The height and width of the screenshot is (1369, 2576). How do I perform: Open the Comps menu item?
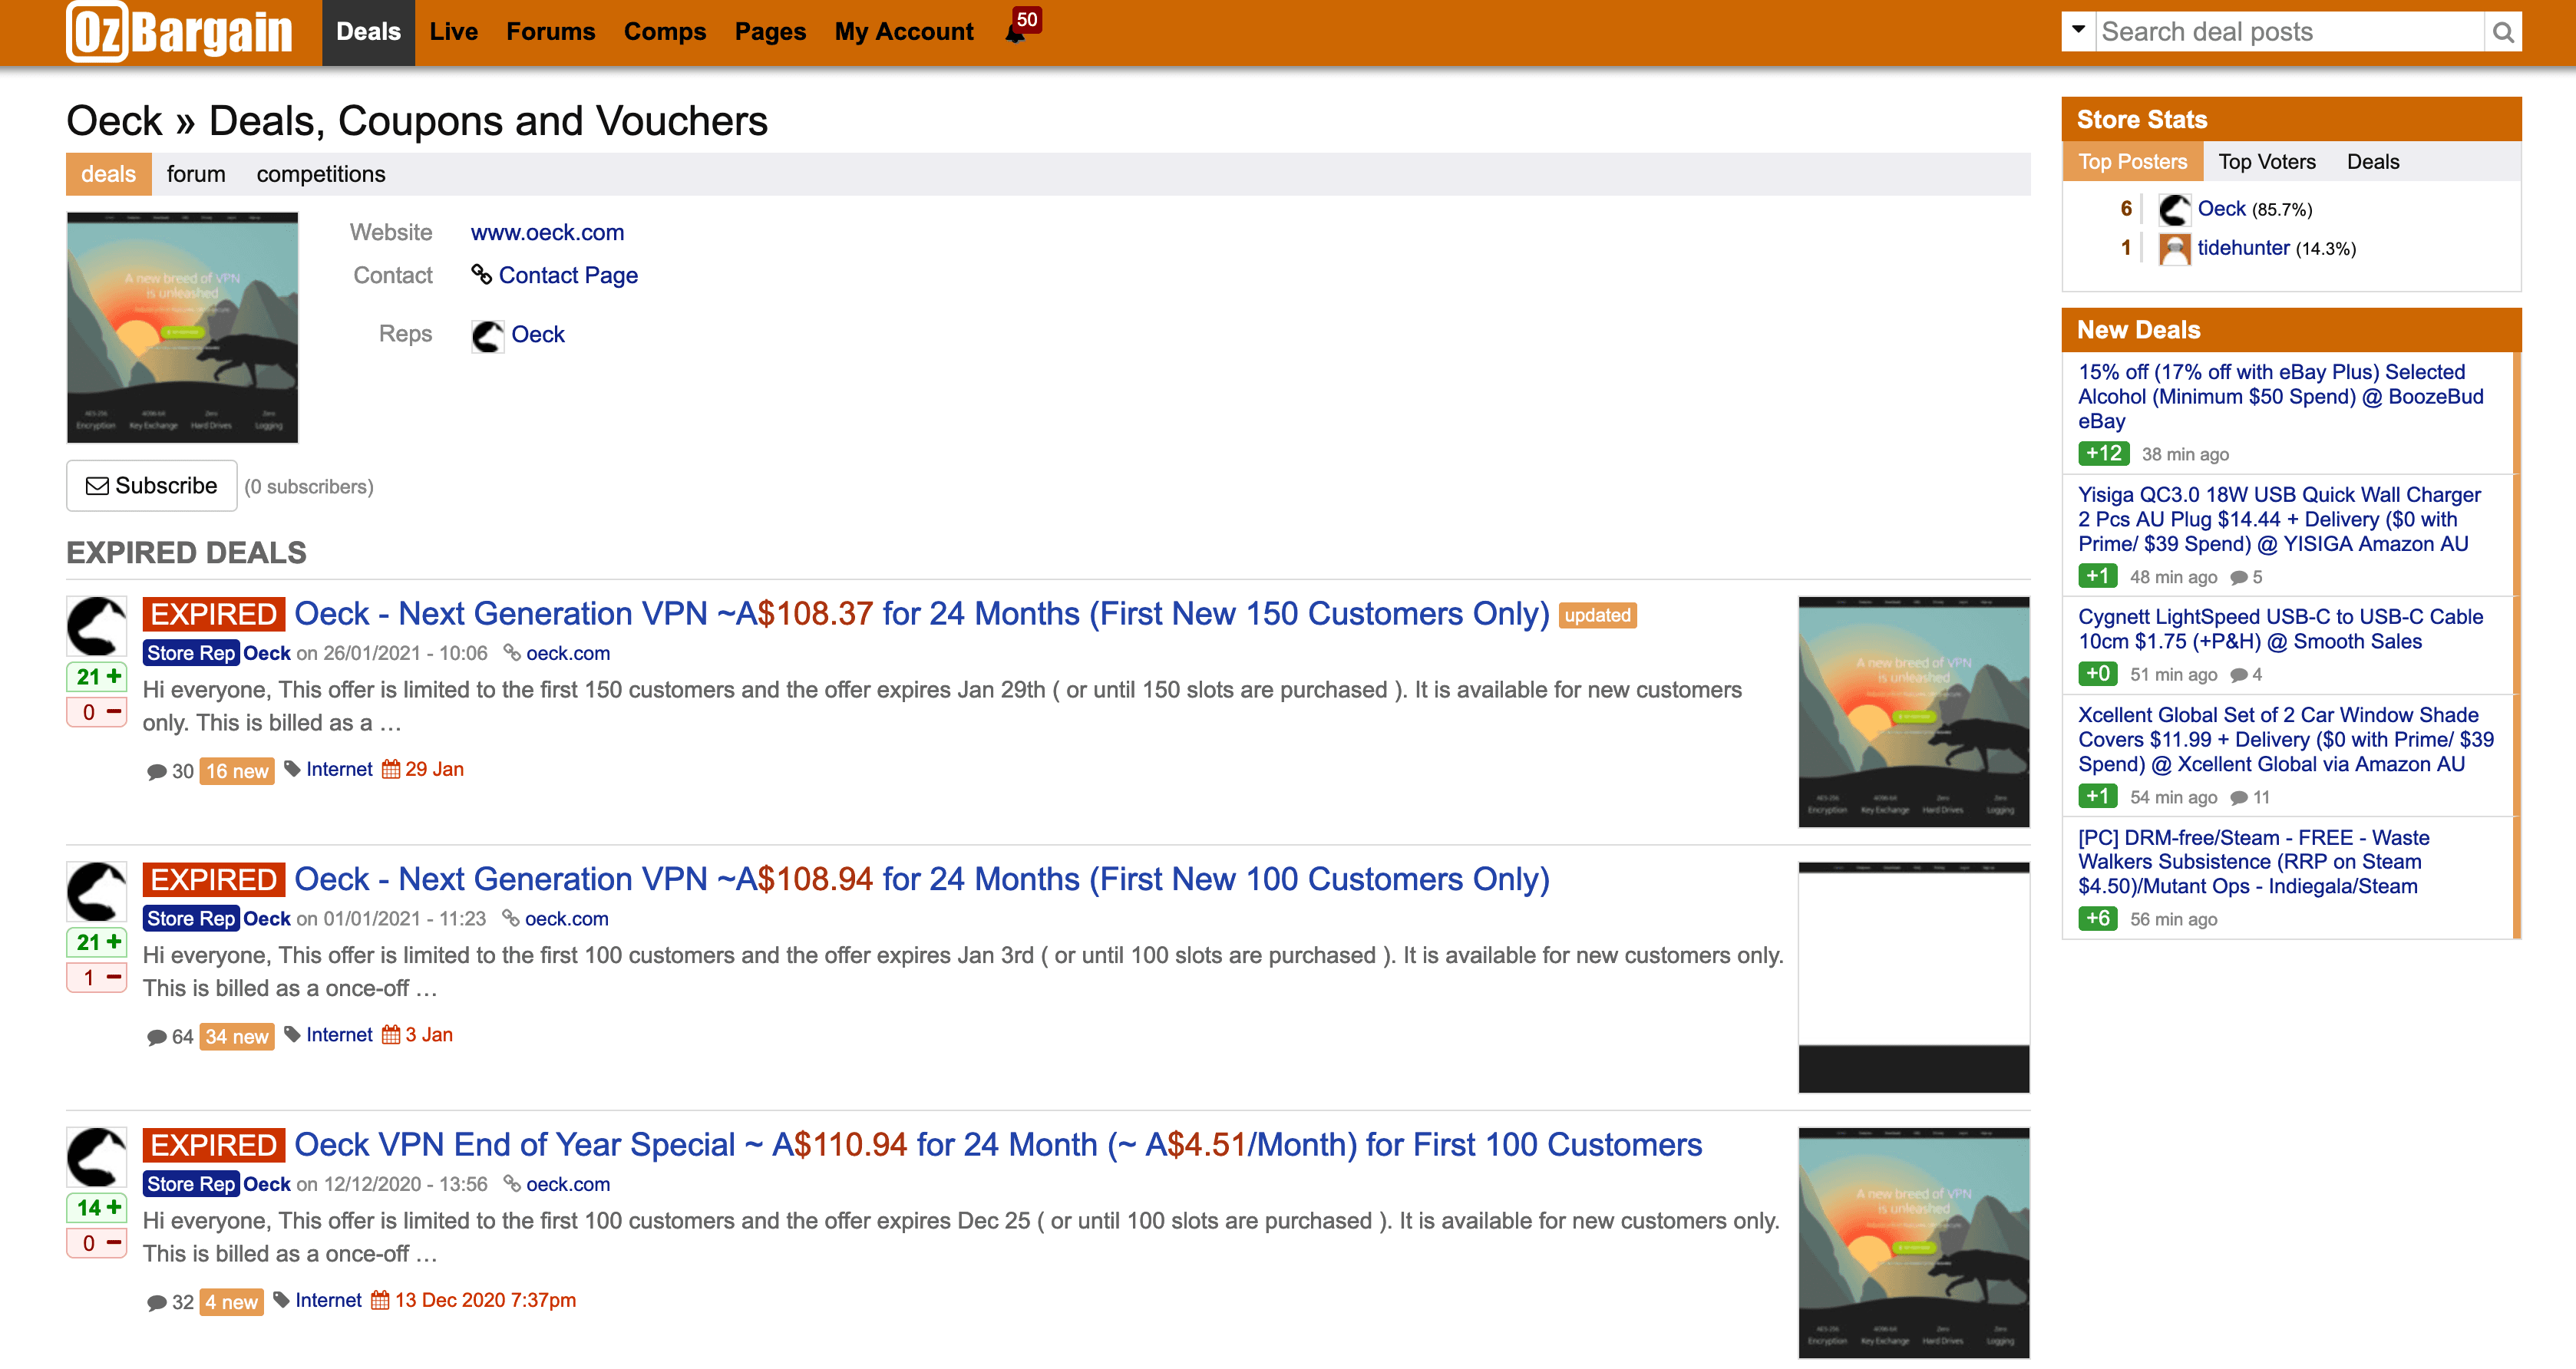pos(665,32)
